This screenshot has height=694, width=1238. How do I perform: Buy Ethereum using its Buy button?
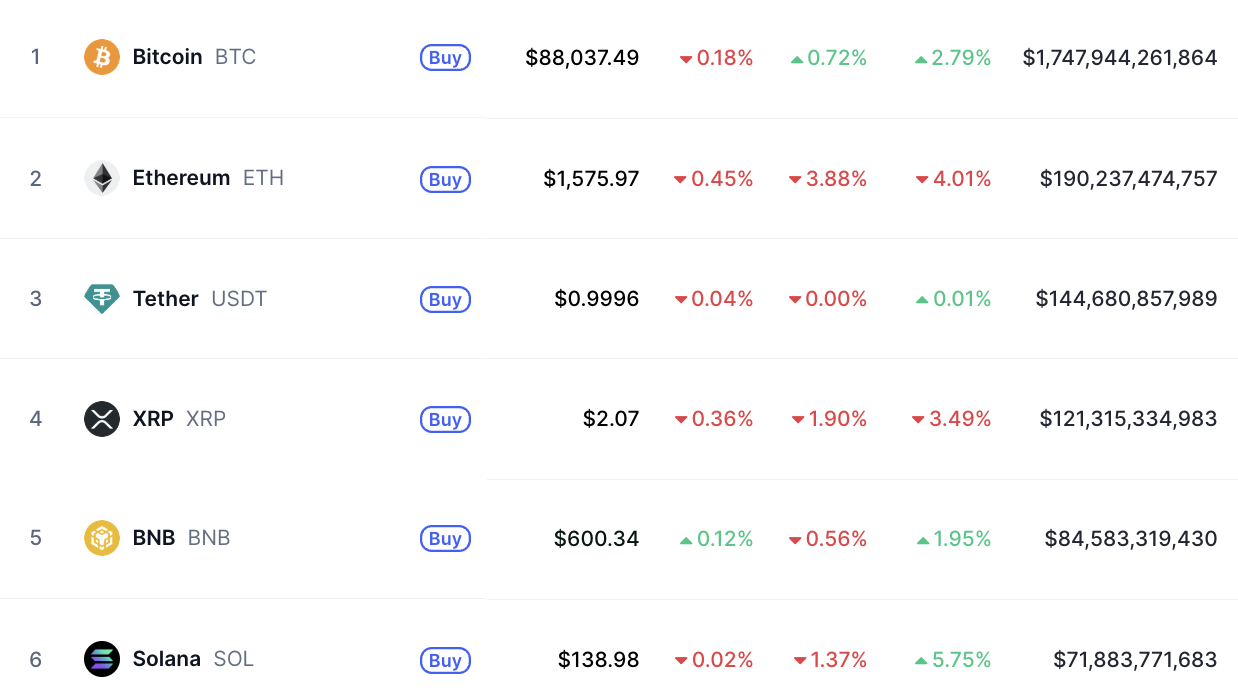click(445, 179)
